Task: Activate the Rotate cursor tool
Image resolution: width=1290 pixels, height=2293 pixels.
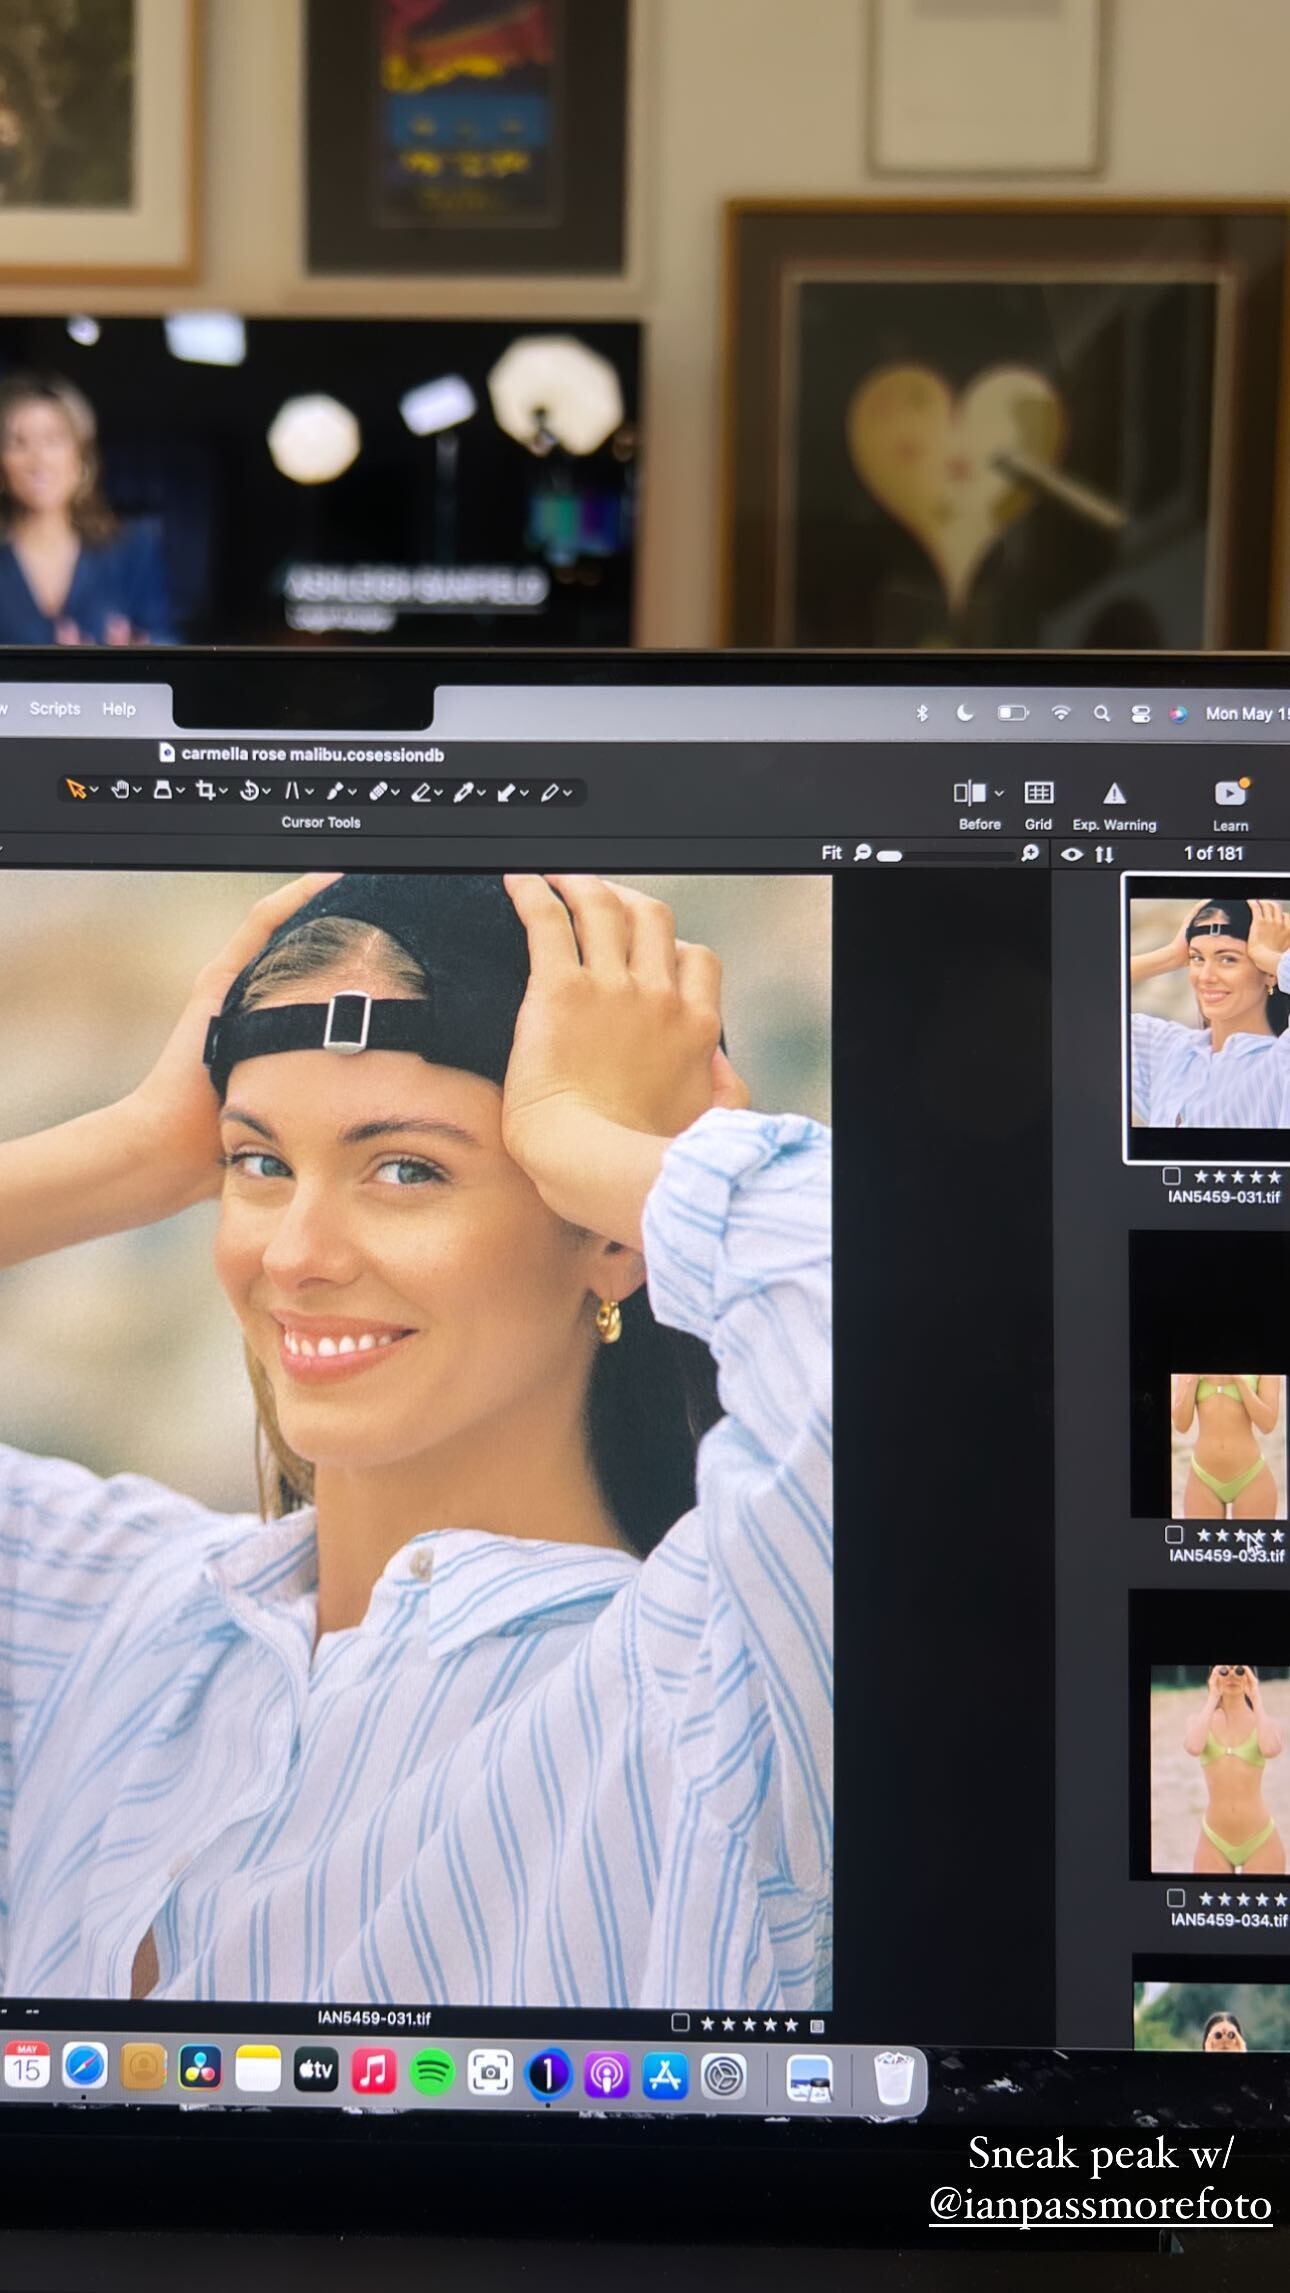Action: click(249, 791)
